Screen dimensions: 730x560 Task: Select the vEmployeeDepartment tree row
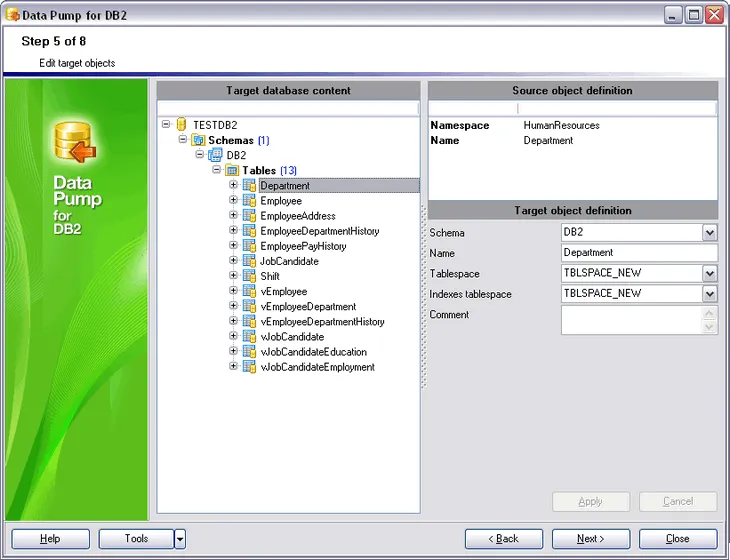pos(308,307)
